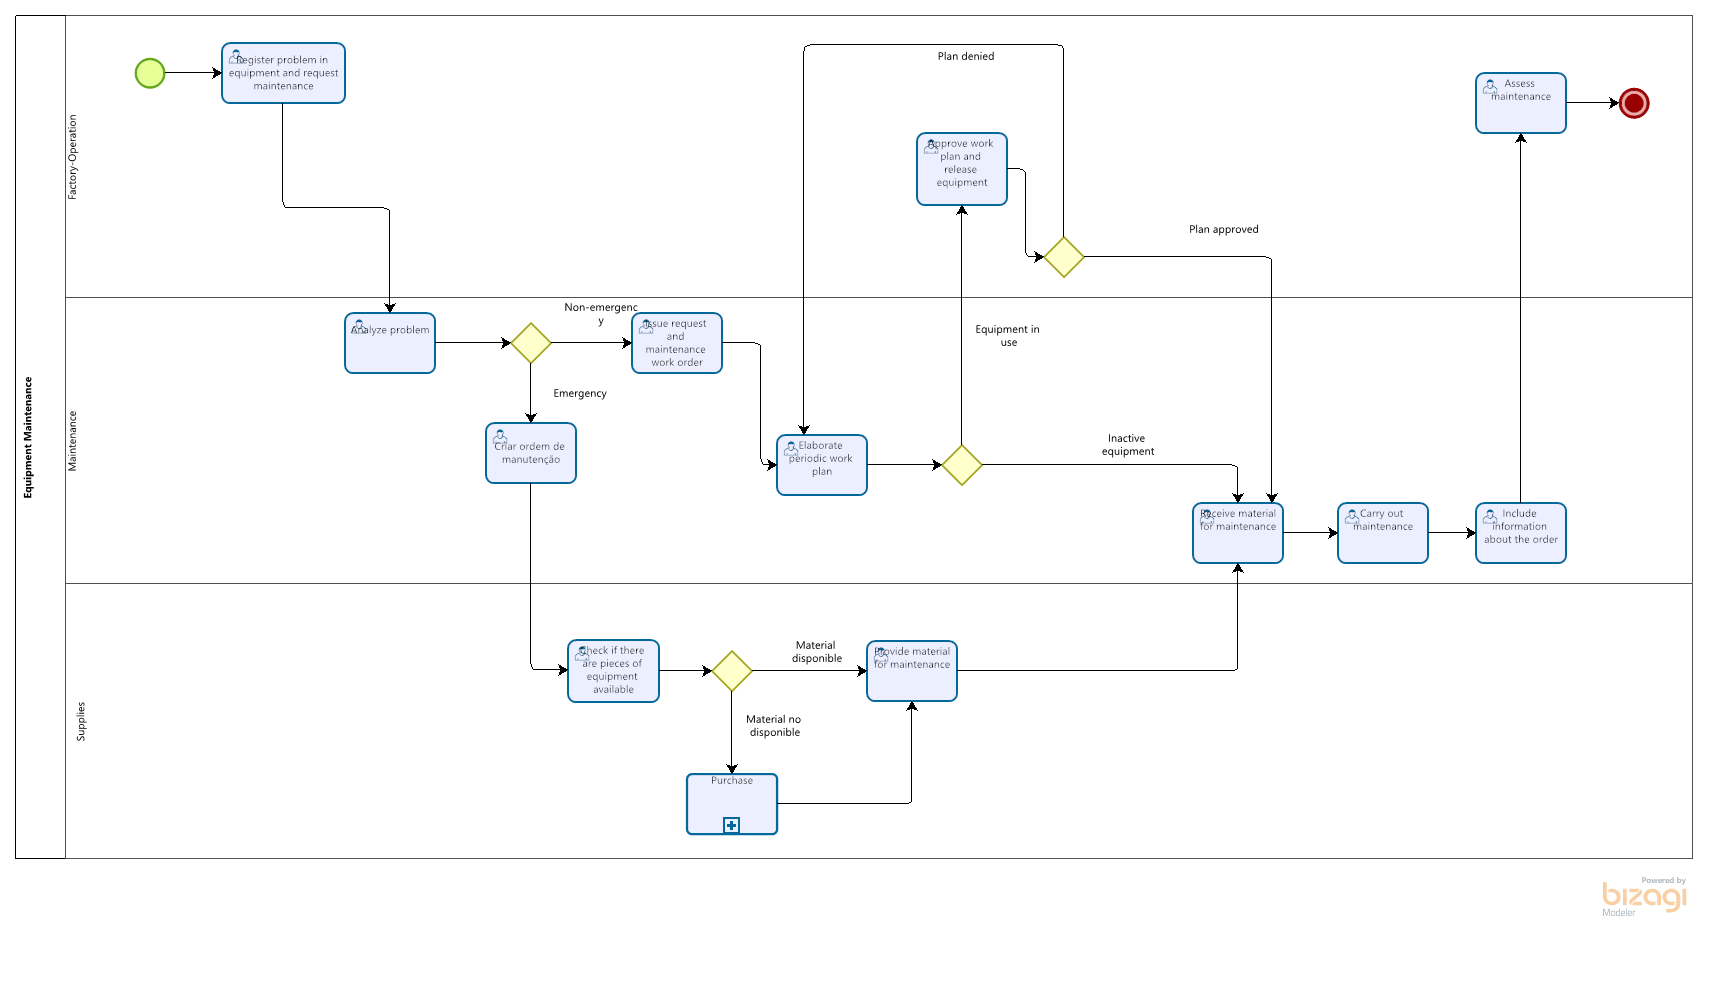The image size is (1709, 988).
Task: Select Provide material for maintenance task
Action: point(912,673)
